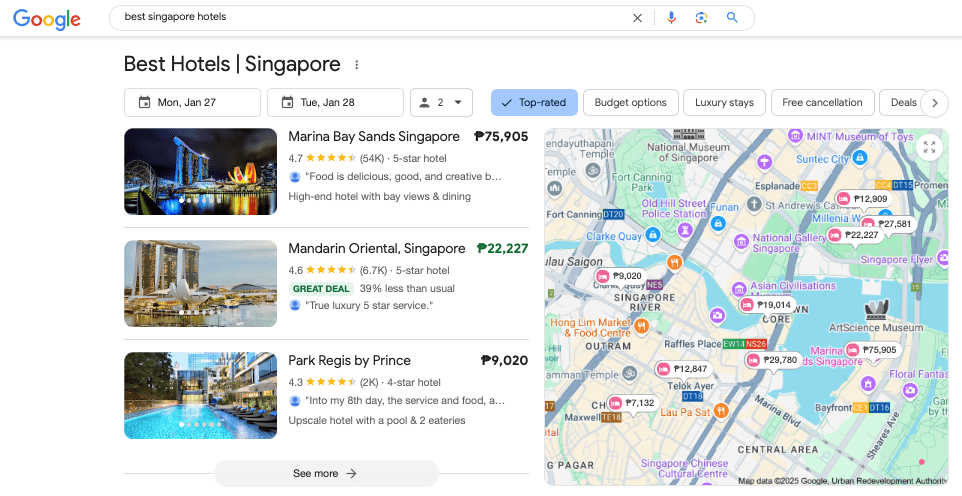Click the Asian Civilisations museum marker
This screenshot has width=962, height=496.
click(x=739, y=289)
